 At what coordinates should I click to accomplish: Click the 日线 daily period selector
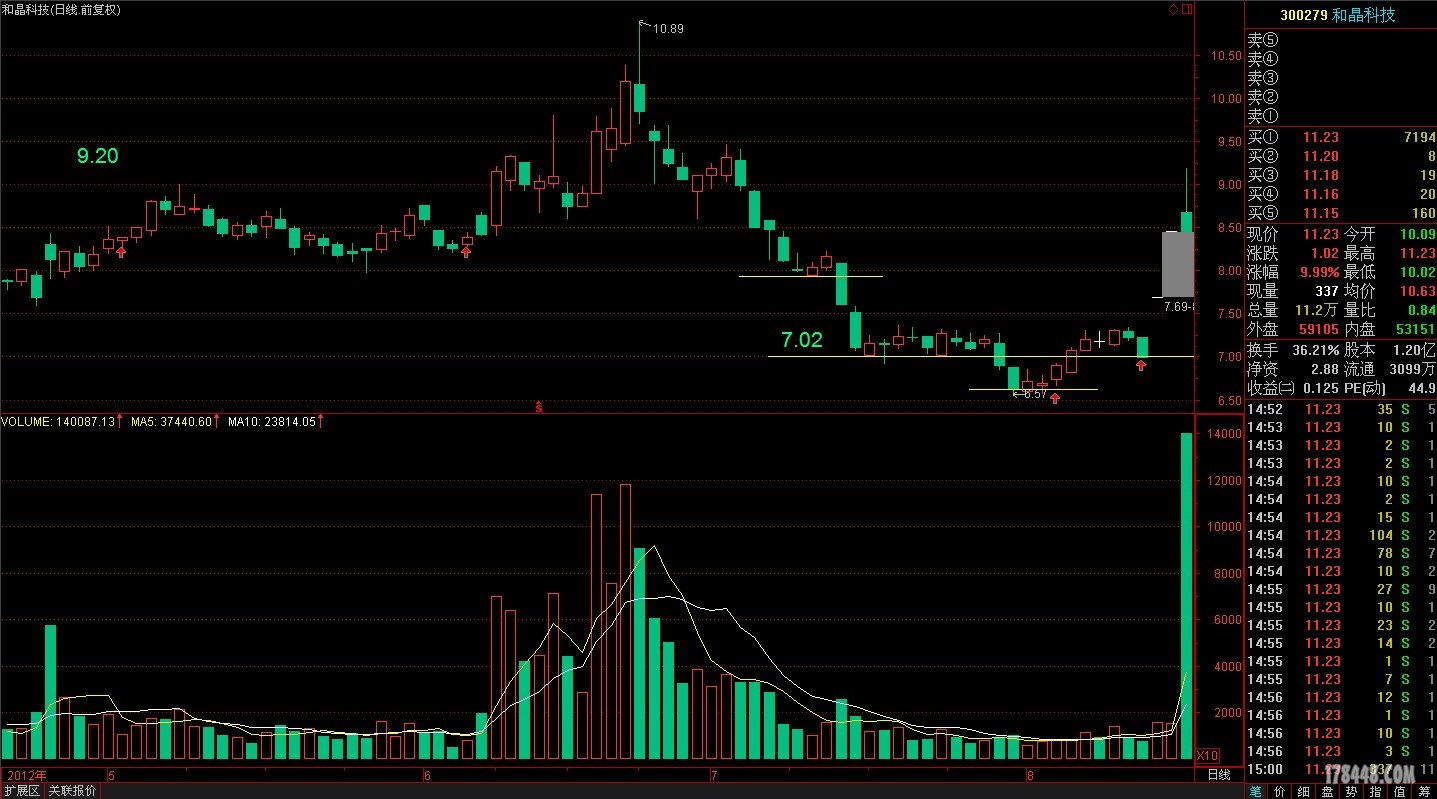point(1219,775)
